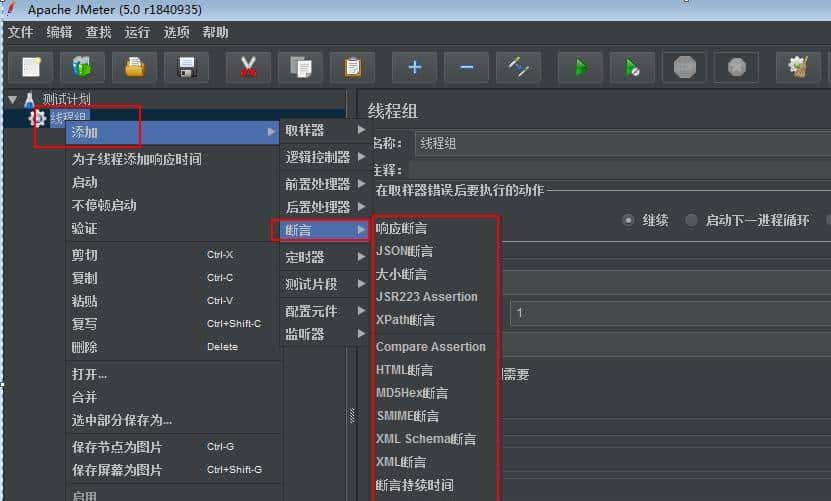Open the 运行 menu

pos(137,32)
